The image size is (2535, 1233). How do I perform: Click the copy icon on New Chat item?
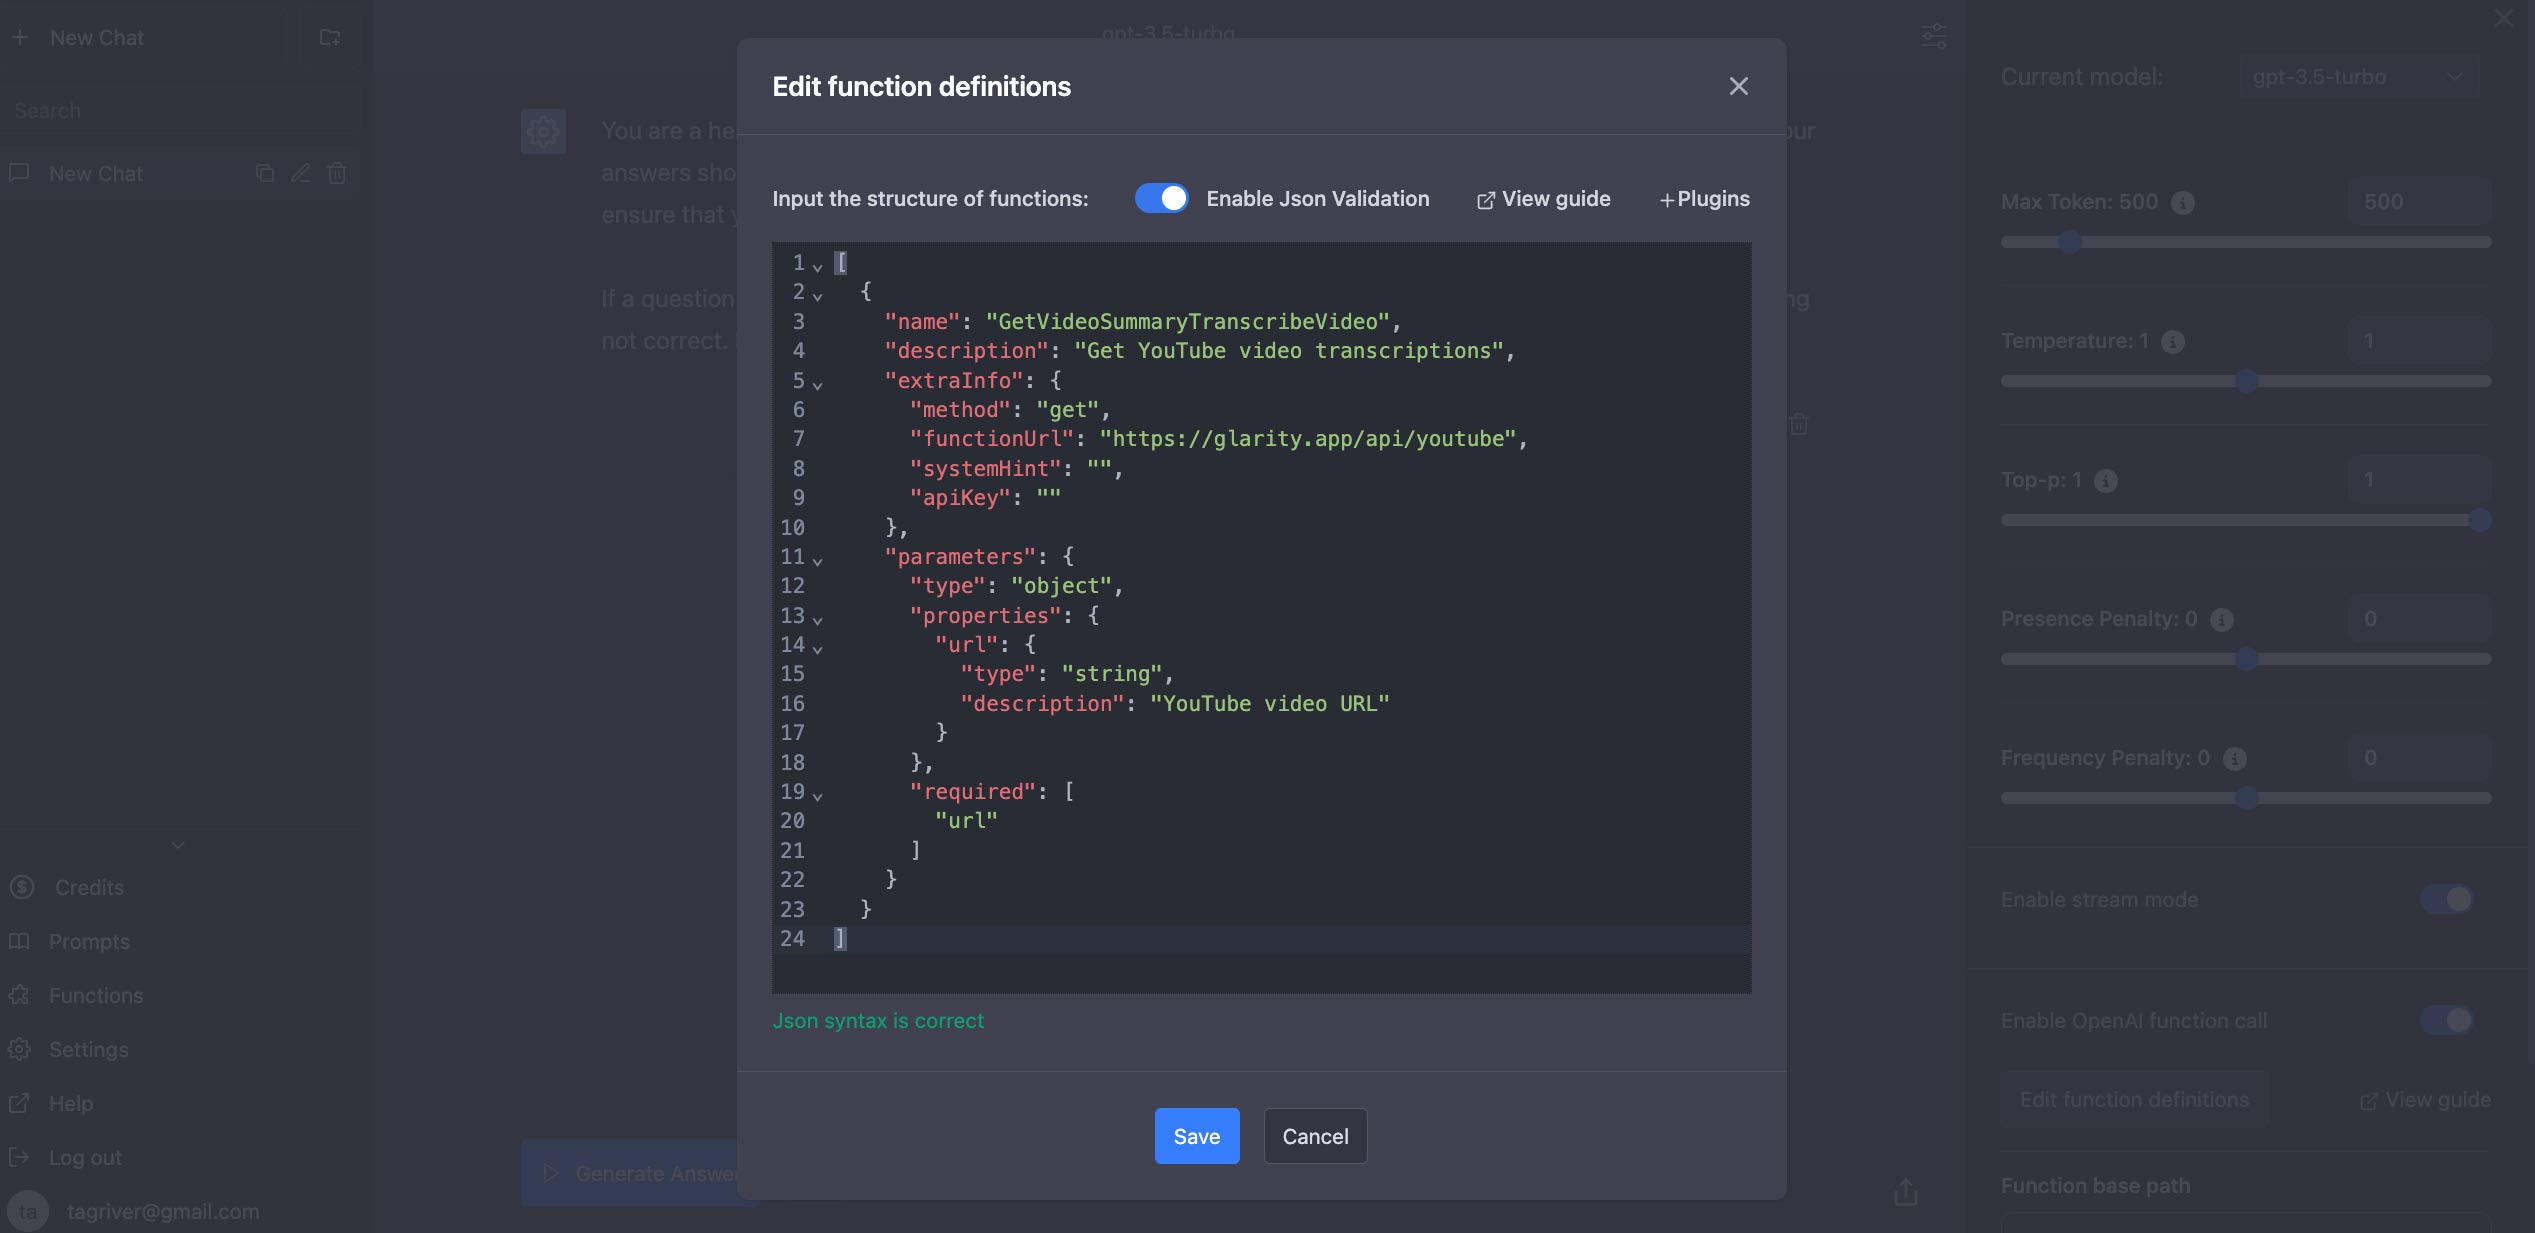(x=265, y=173)
